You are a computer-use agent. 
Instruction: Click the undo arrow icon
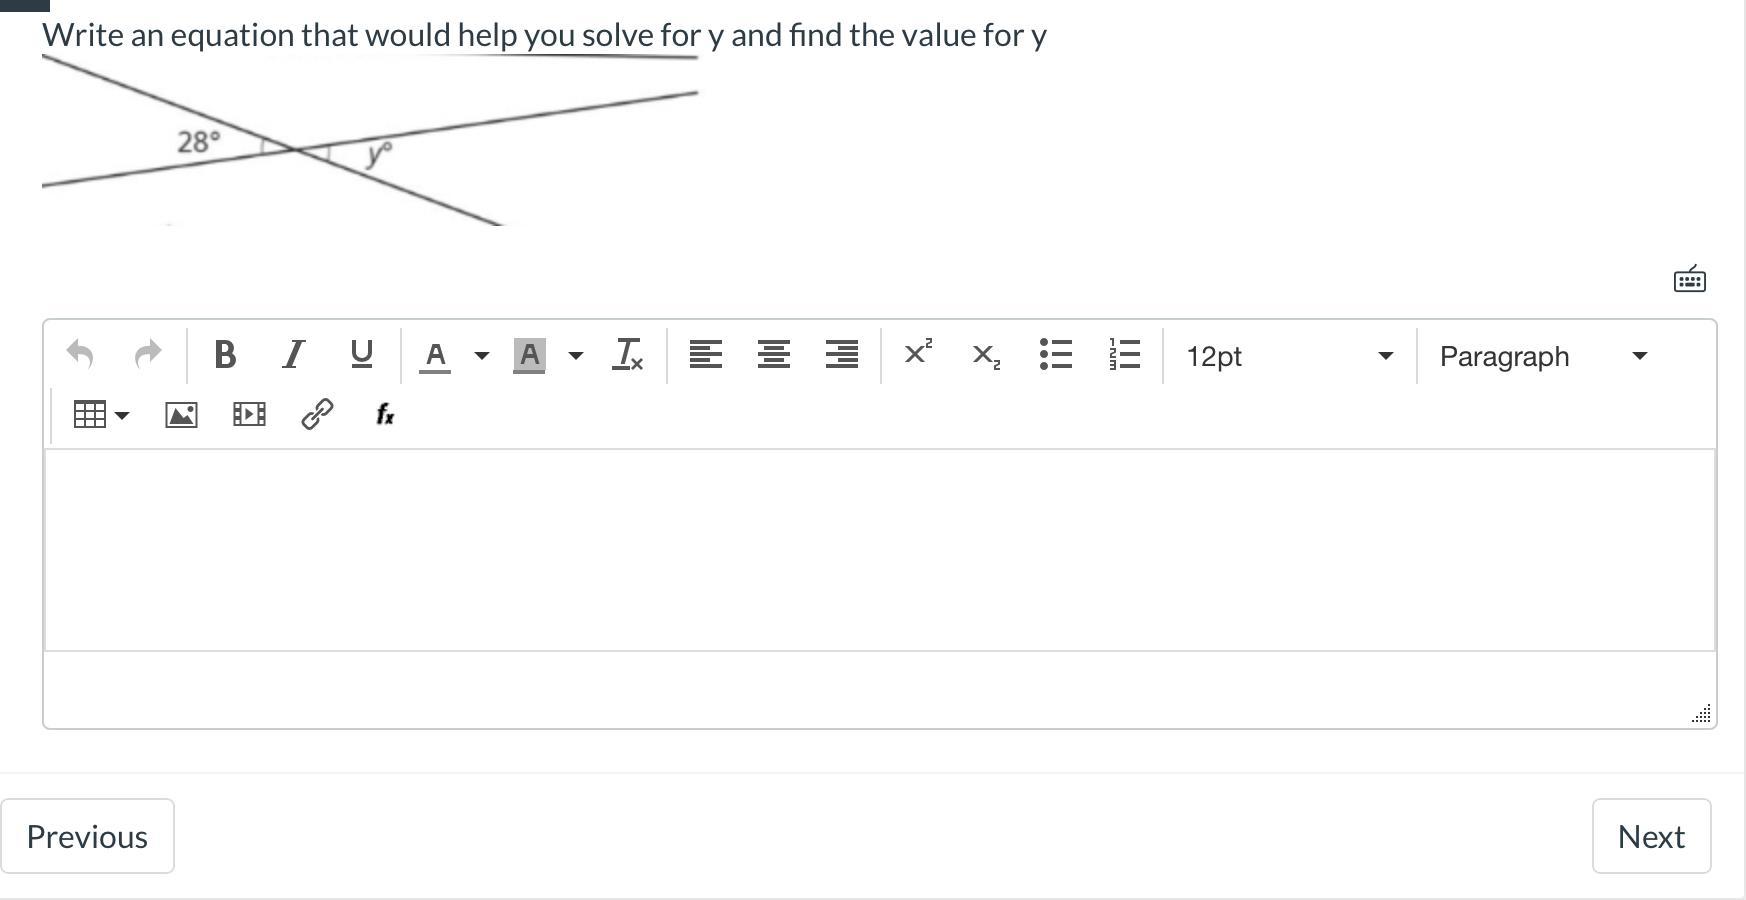[80, 355]
